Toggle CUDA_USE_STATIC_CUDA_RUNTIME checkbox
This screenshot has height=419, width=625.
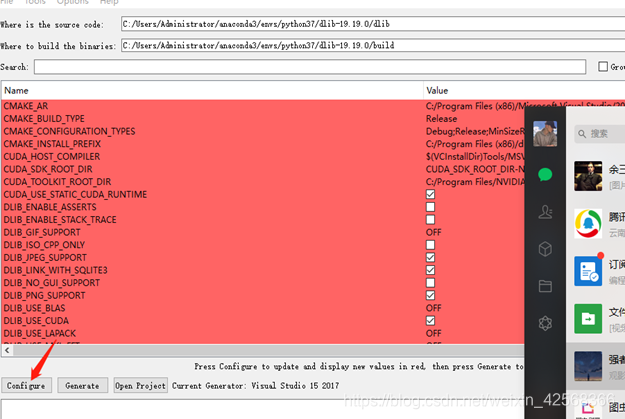point(430,194)
